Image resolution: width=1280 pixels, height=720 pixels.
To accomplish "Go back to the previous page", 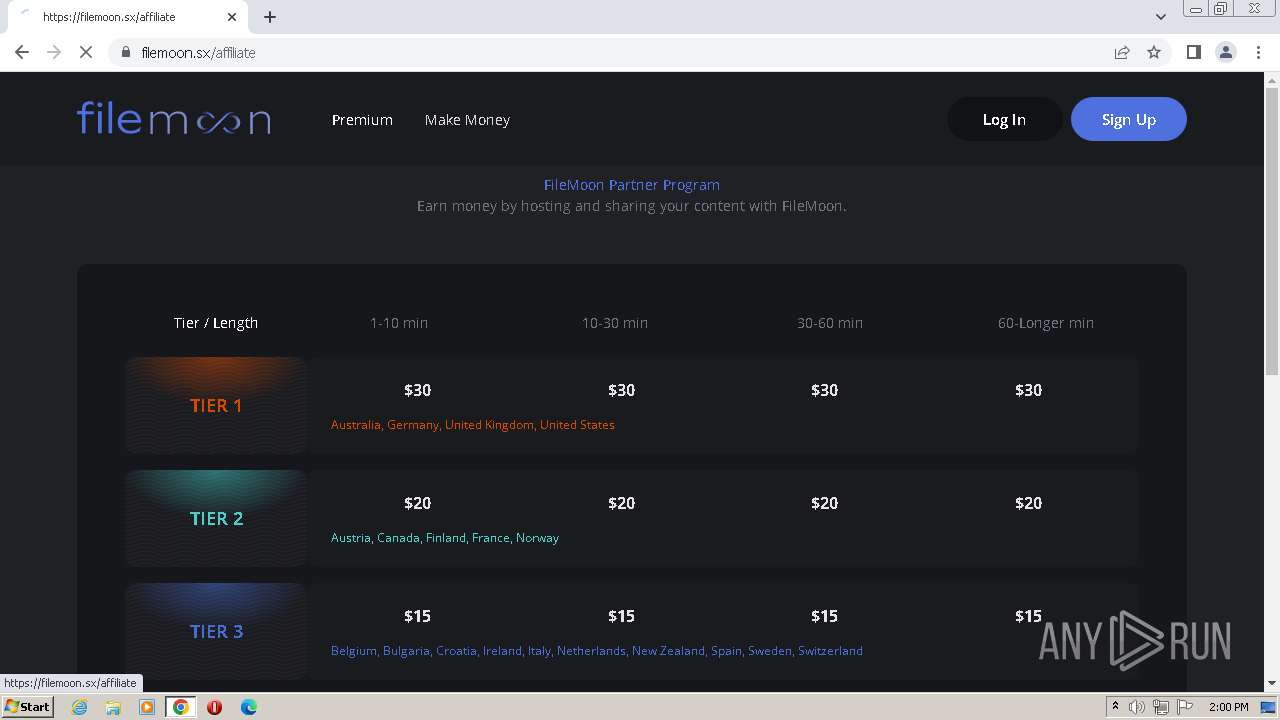I will pos(22,52).
